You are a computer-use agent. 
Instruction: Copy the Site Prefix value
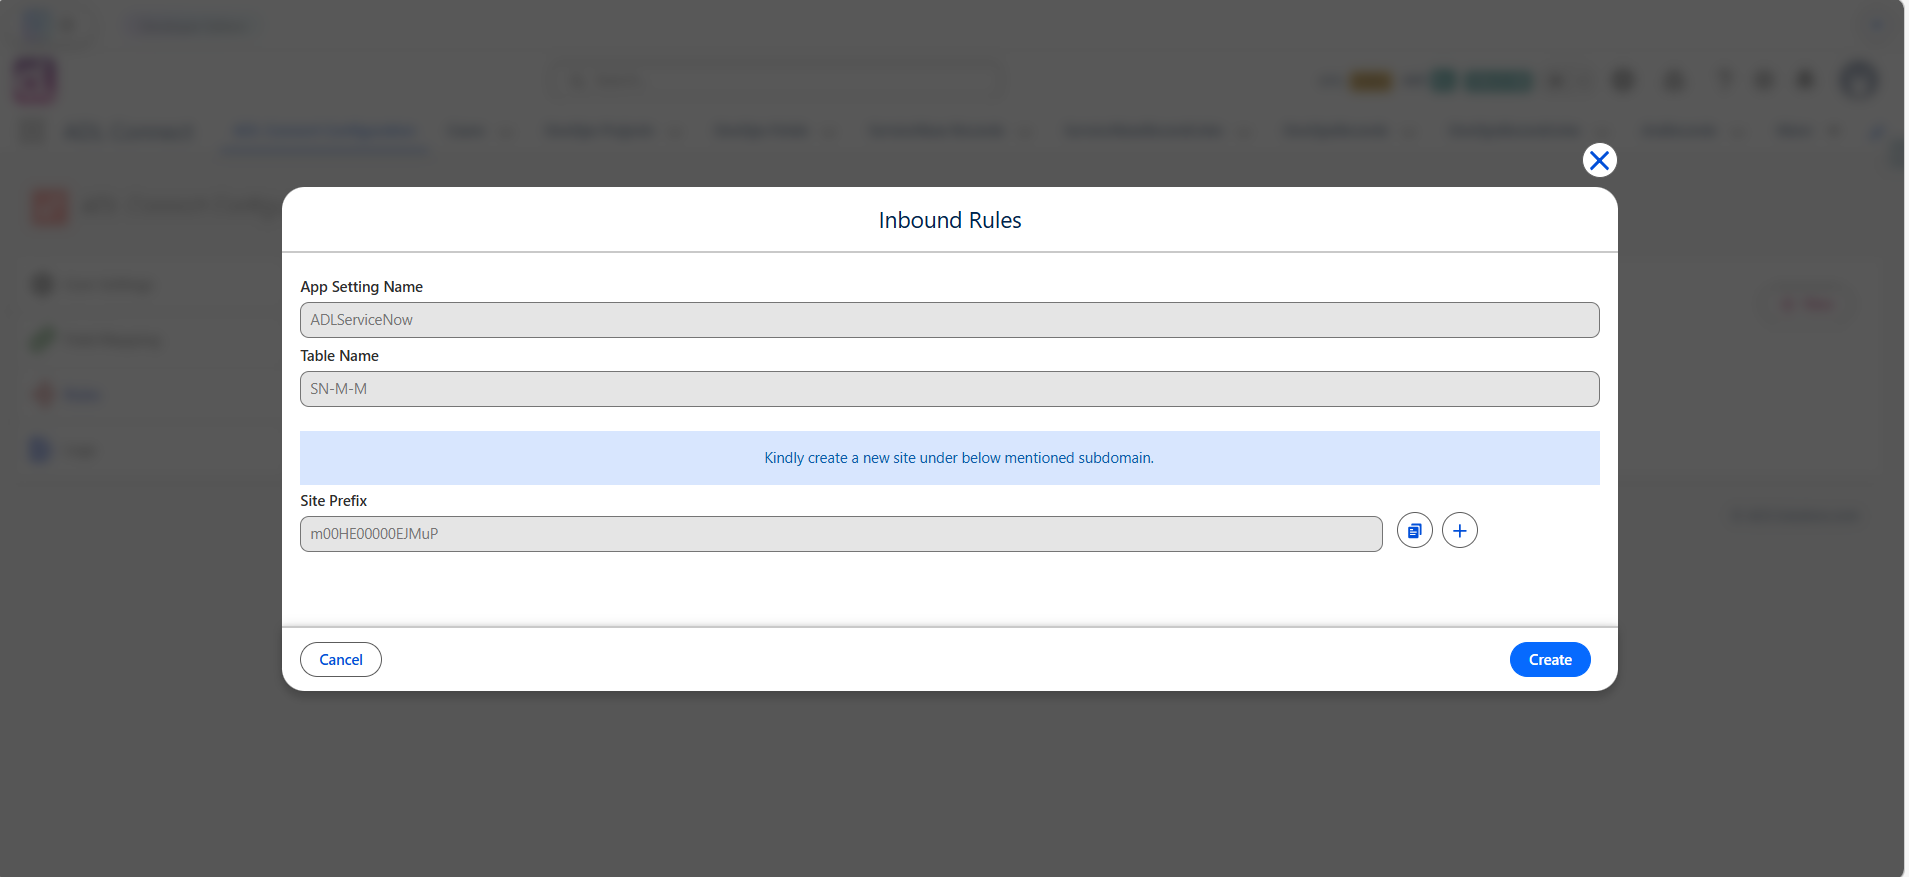(x=1414, y=531)
